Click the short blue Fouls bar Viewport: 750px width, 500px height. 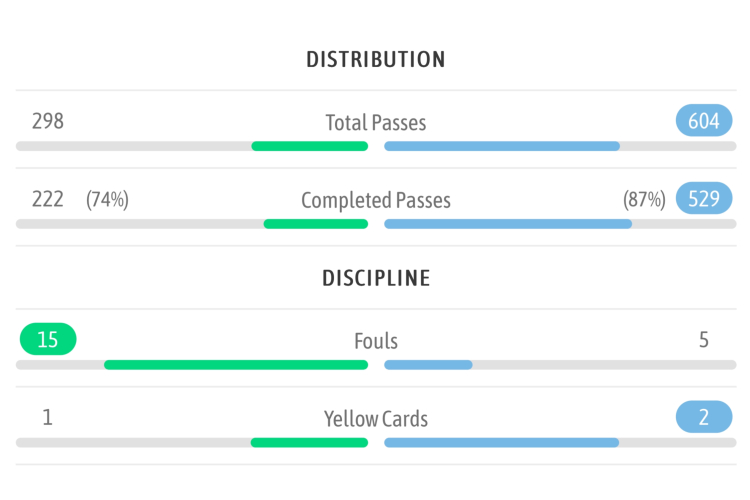(x=428, y=365)
